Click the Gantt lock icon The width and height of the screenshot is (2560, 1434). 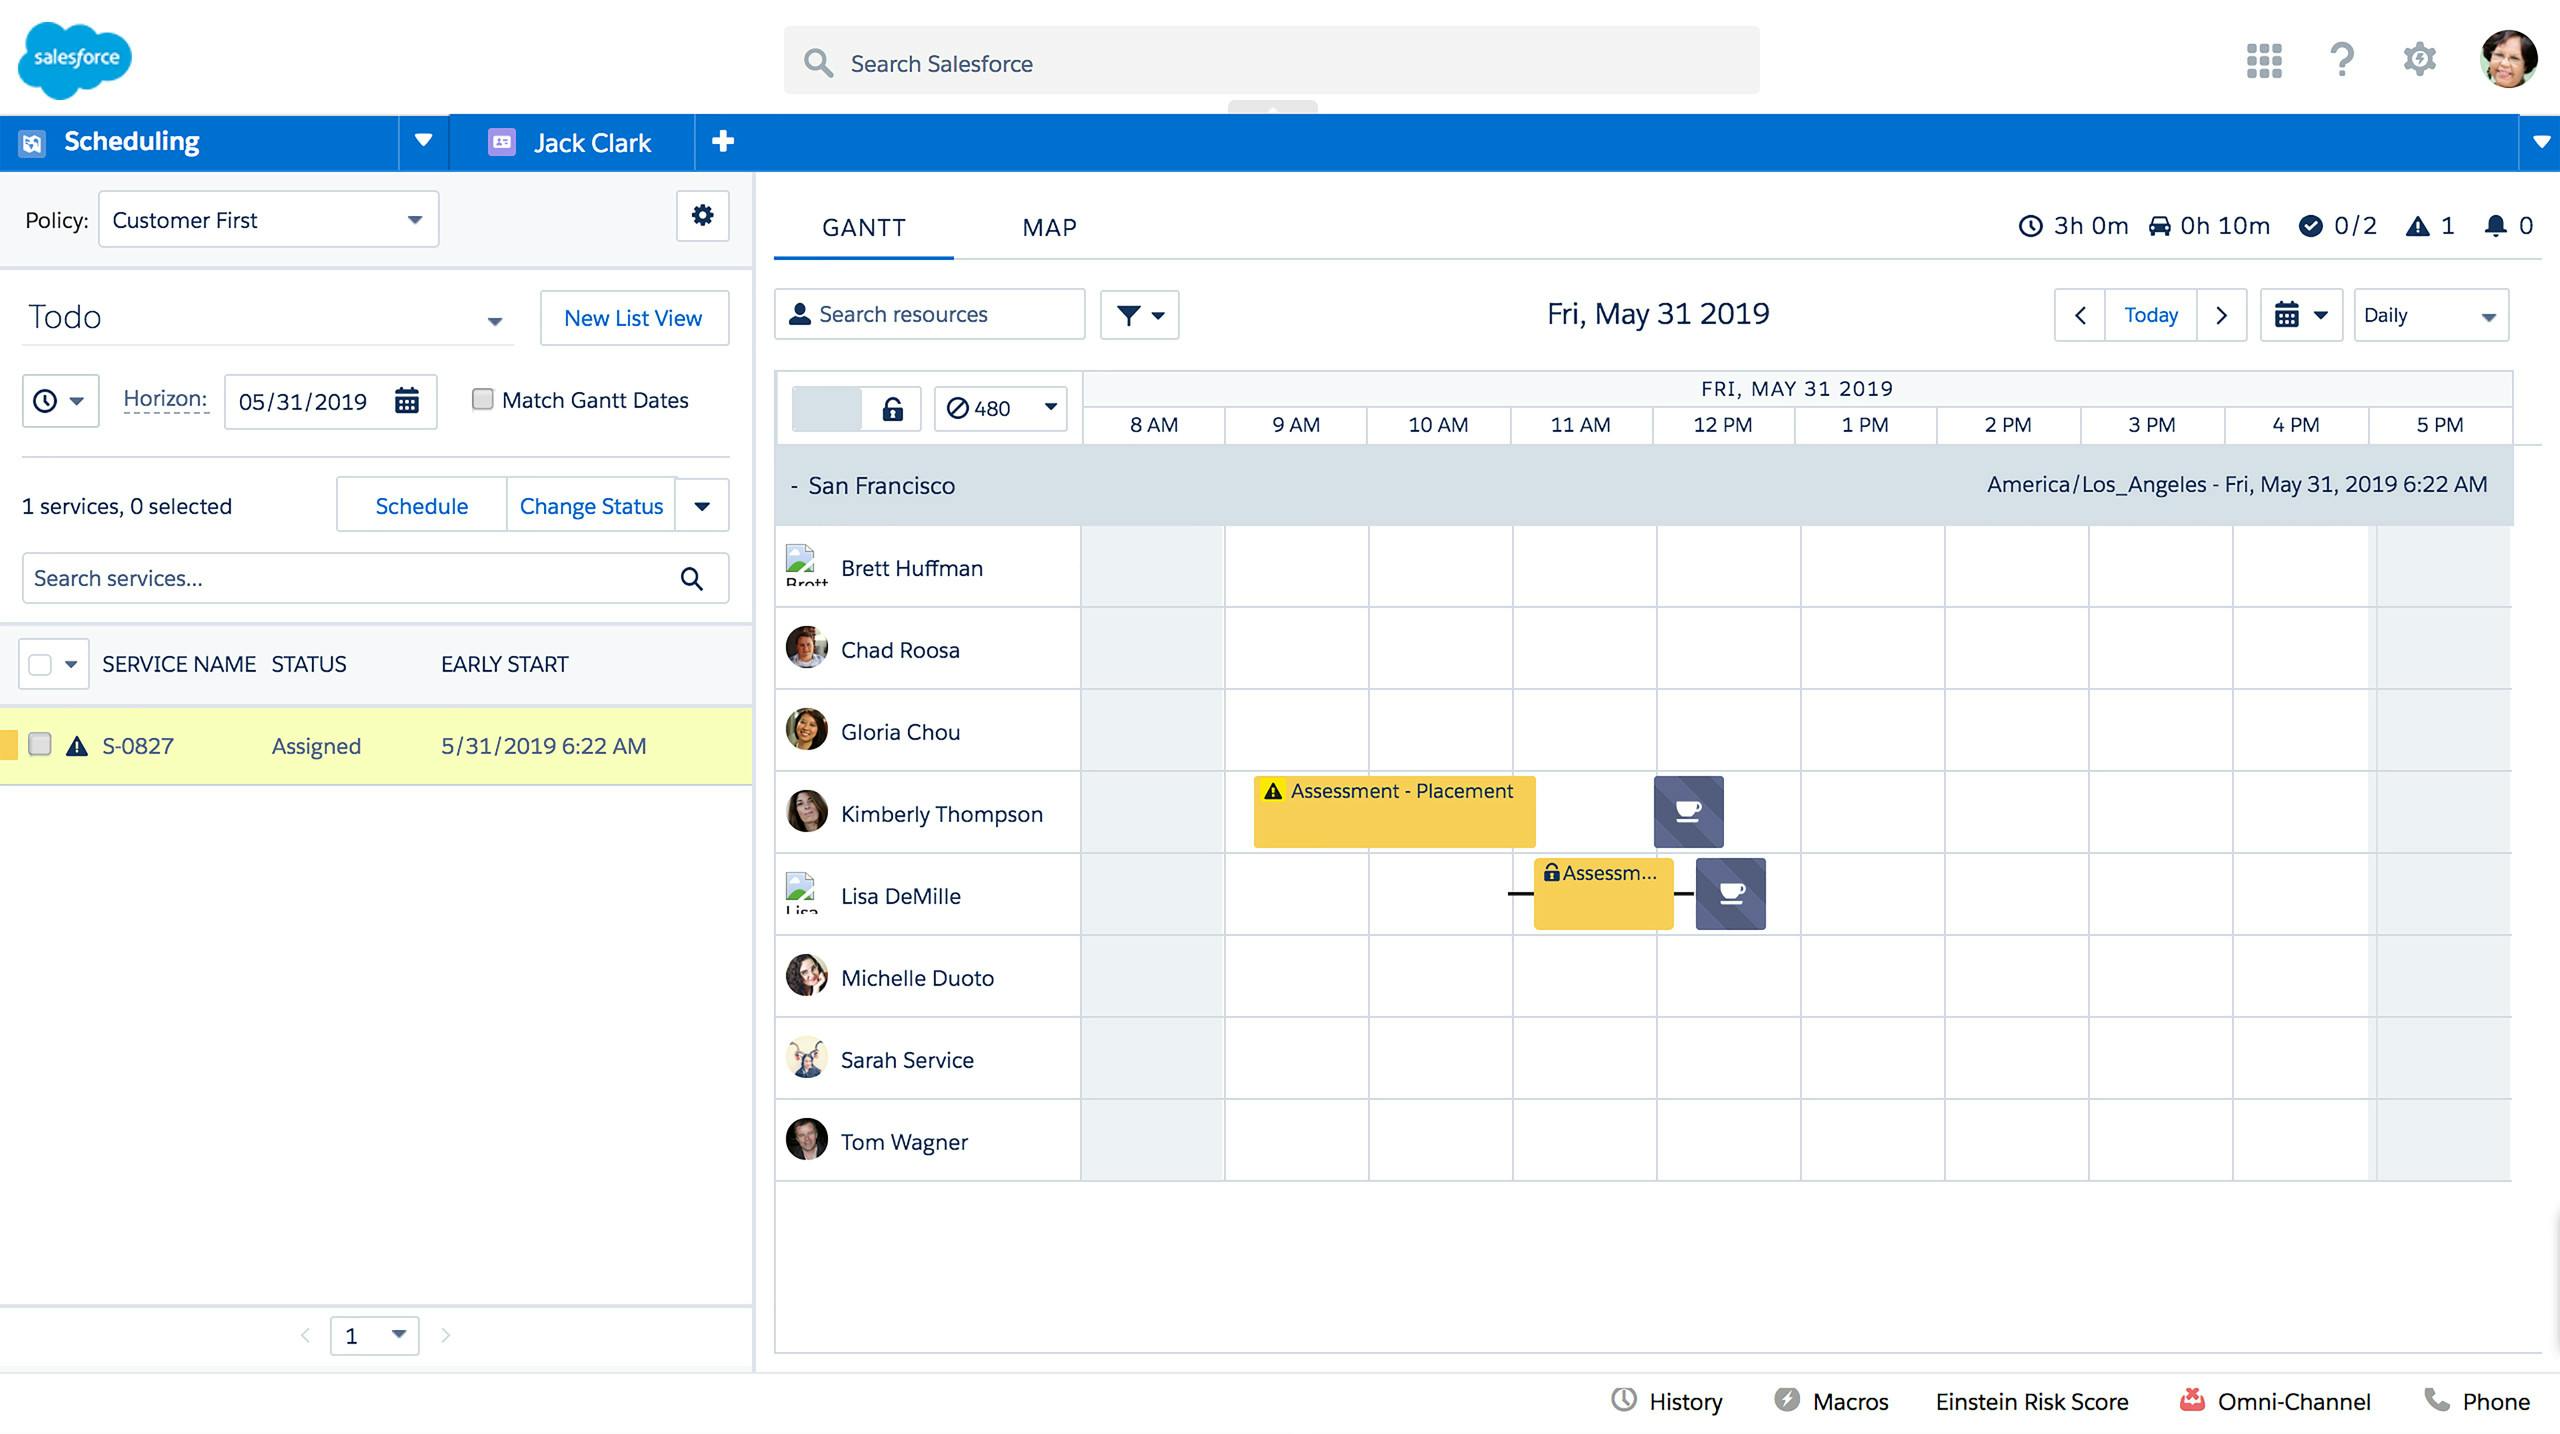(x=892, y=409)
